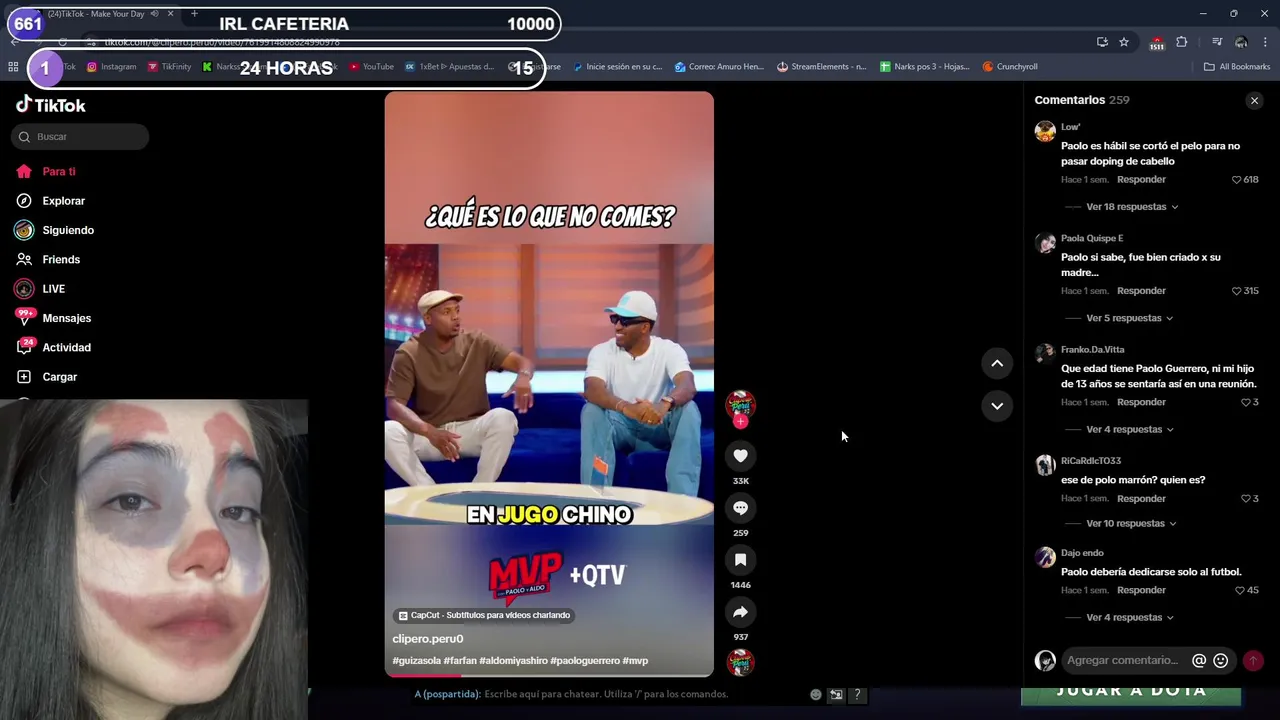The image size is (1280, 720).
Task: Open the Crunchyroll bookmark
Action: pyautogui.click(x=1010, y=67)
